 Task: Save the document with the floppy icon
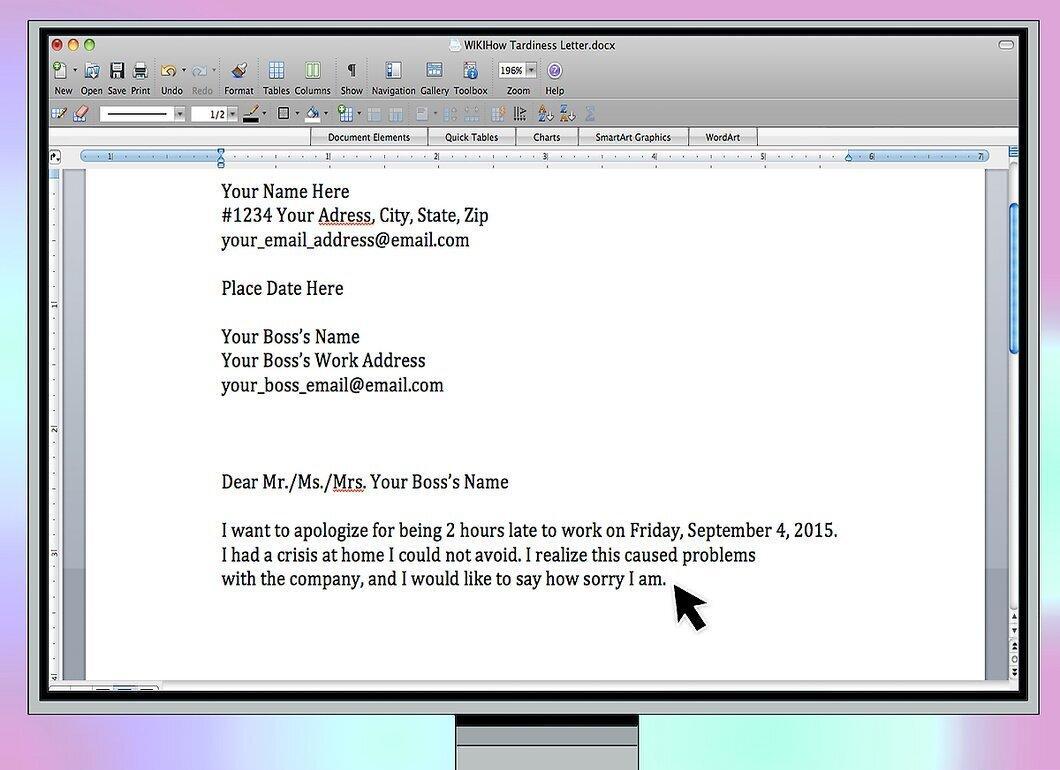(x=117, y=70)
